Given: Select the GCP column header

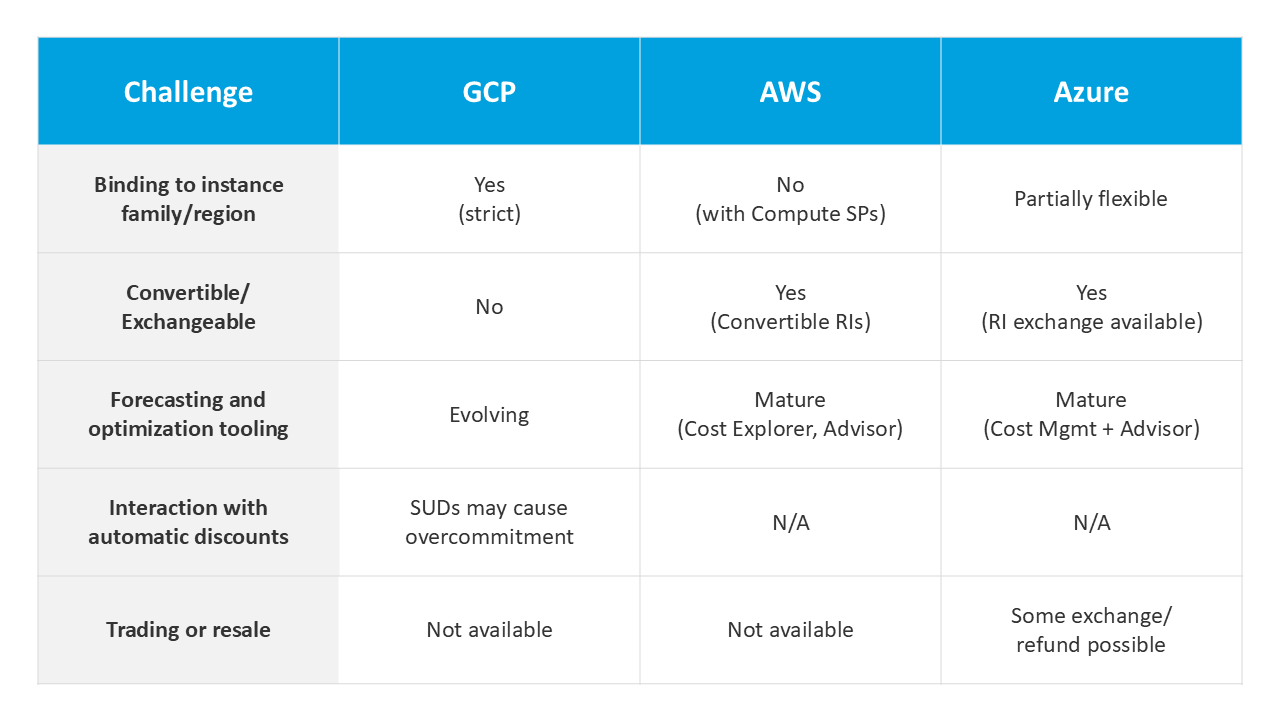Looking at the screenshot, I should click(x=489, y=92).
